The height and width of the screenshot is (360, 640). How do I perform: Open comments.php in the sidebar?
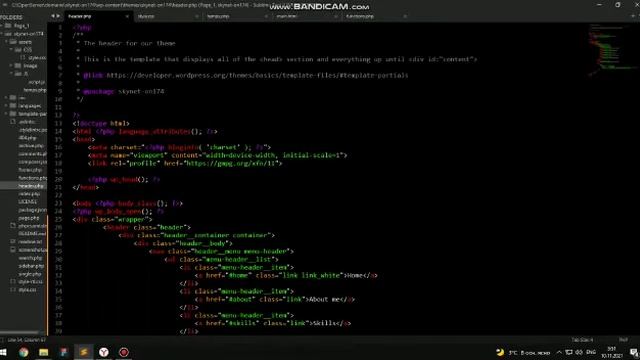pos(33,154)
